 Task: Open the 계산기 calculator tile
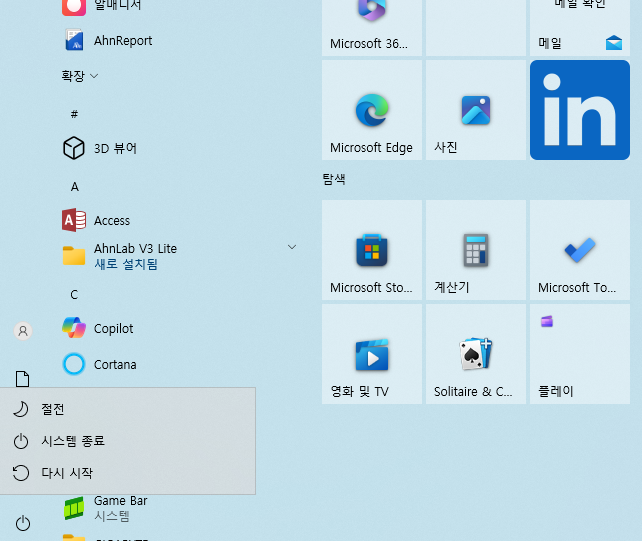tap(476, 250)
